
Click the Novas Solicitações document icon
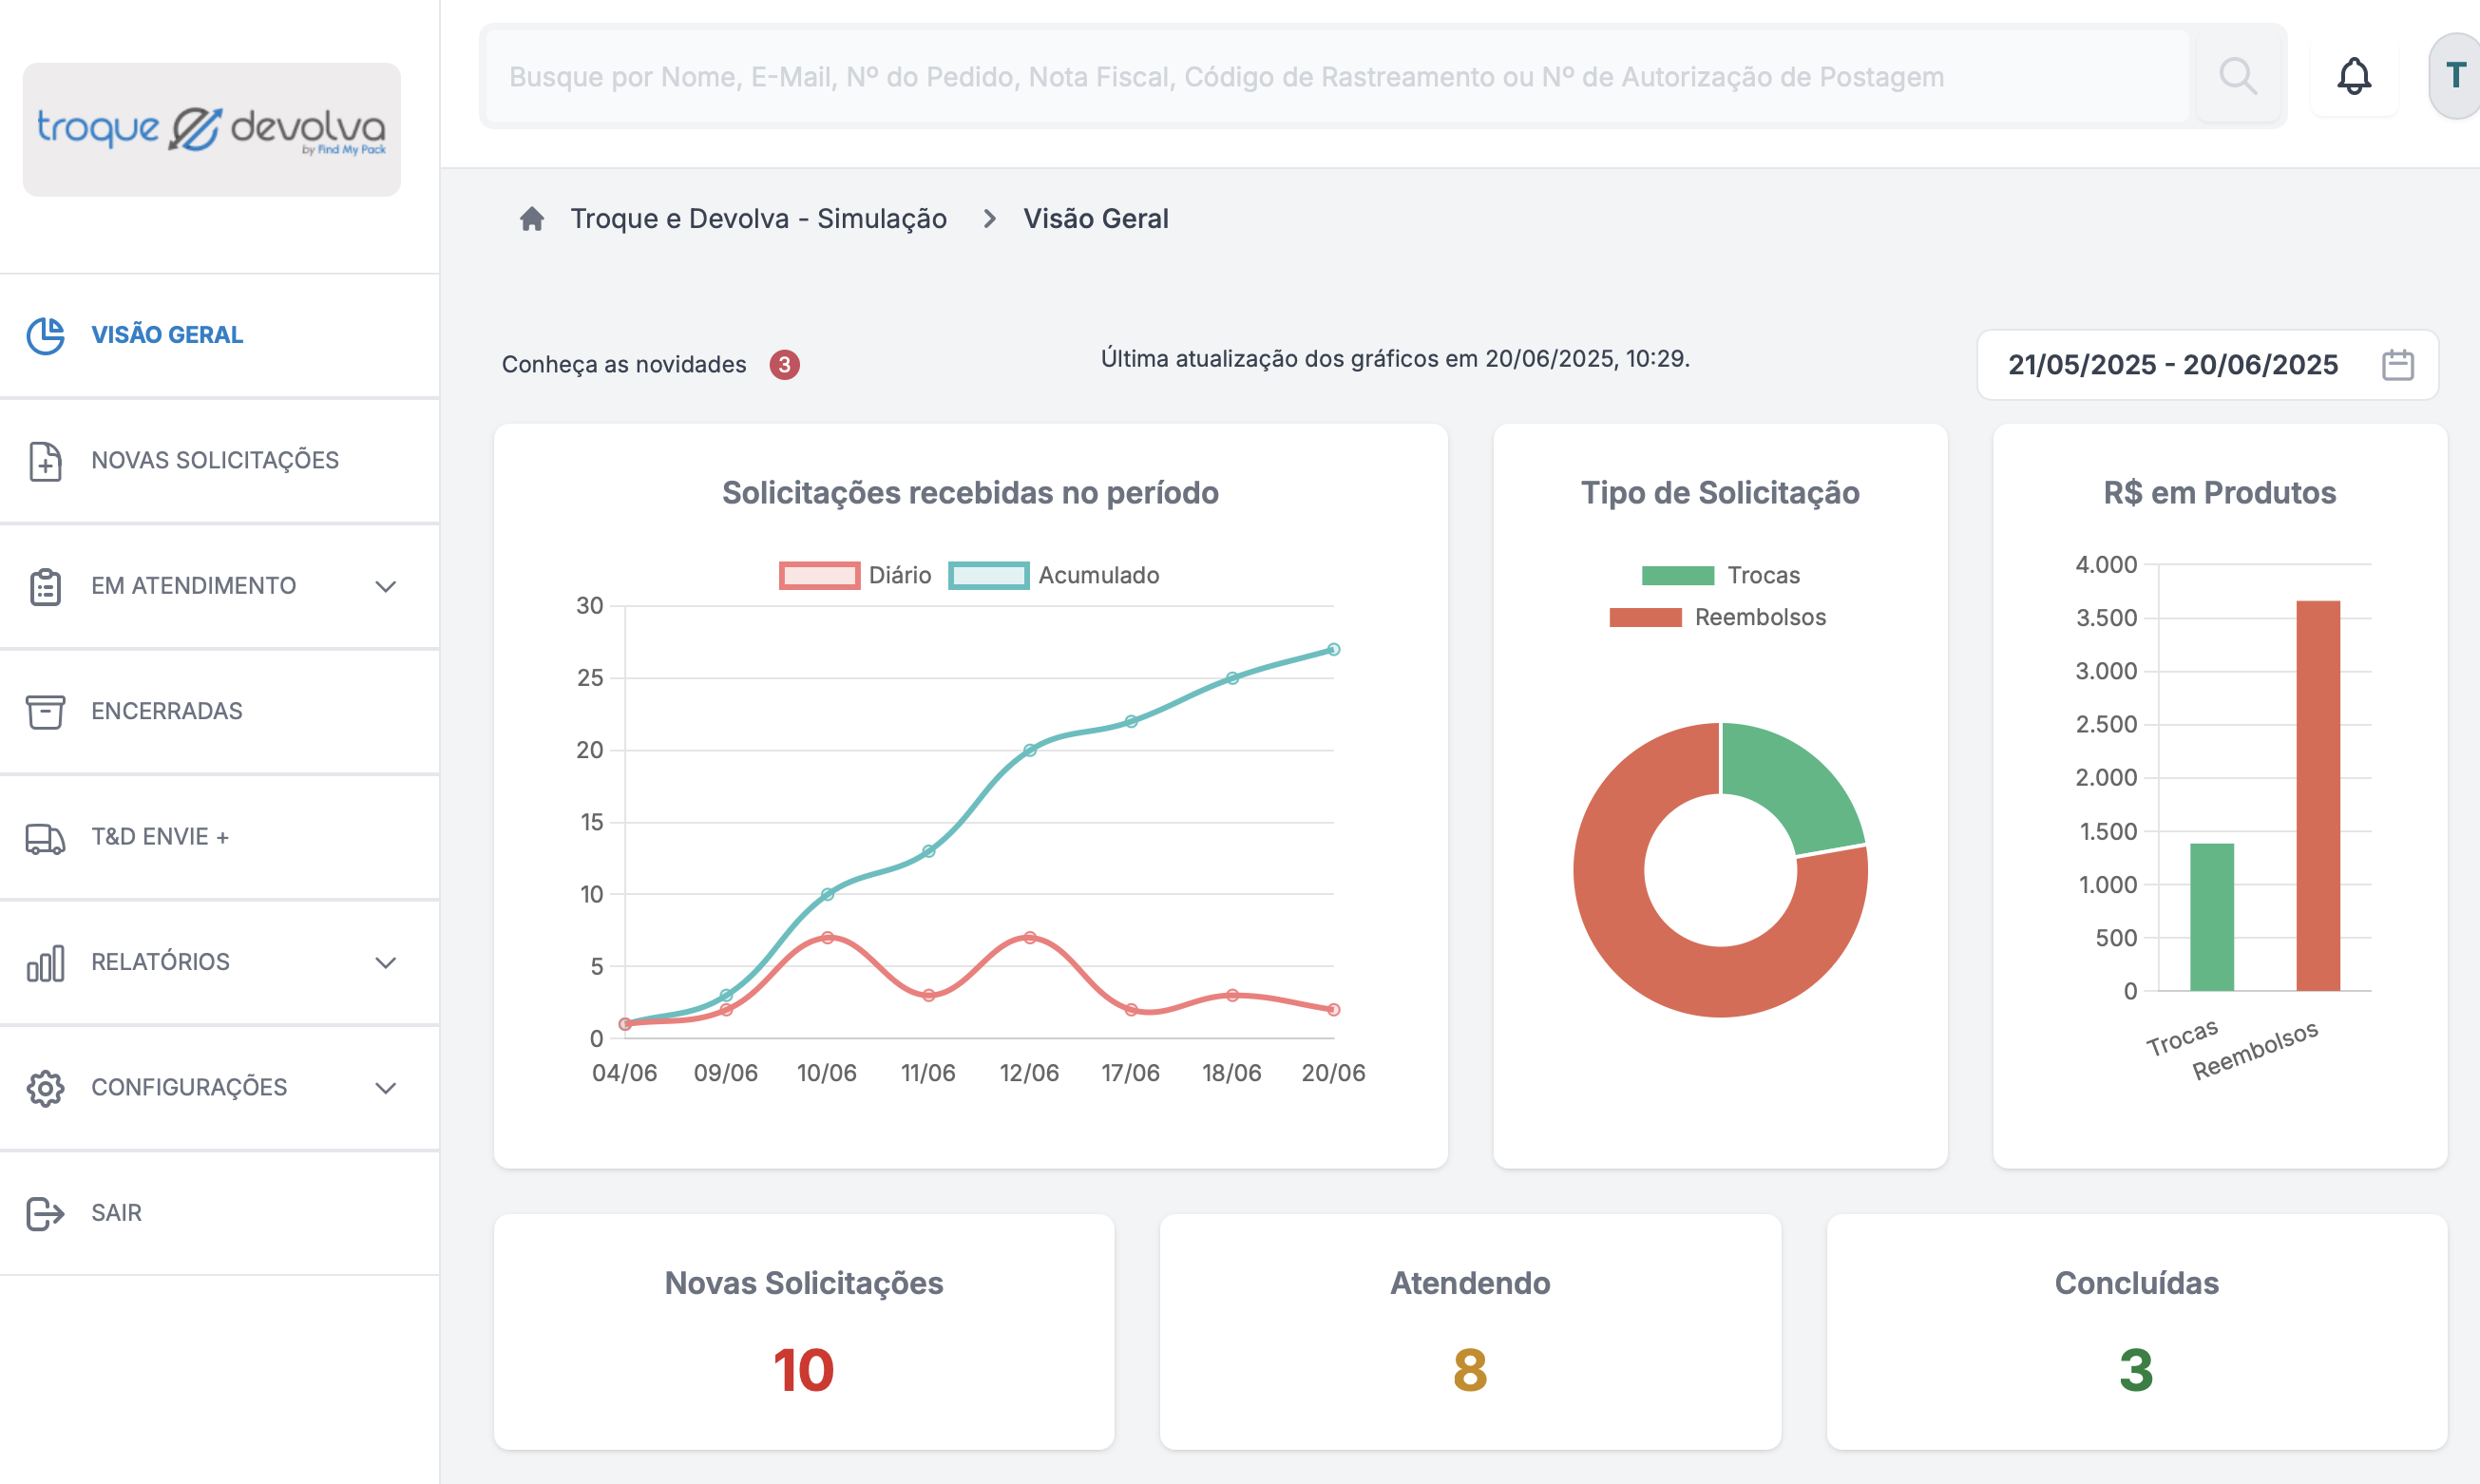[45, 461]
